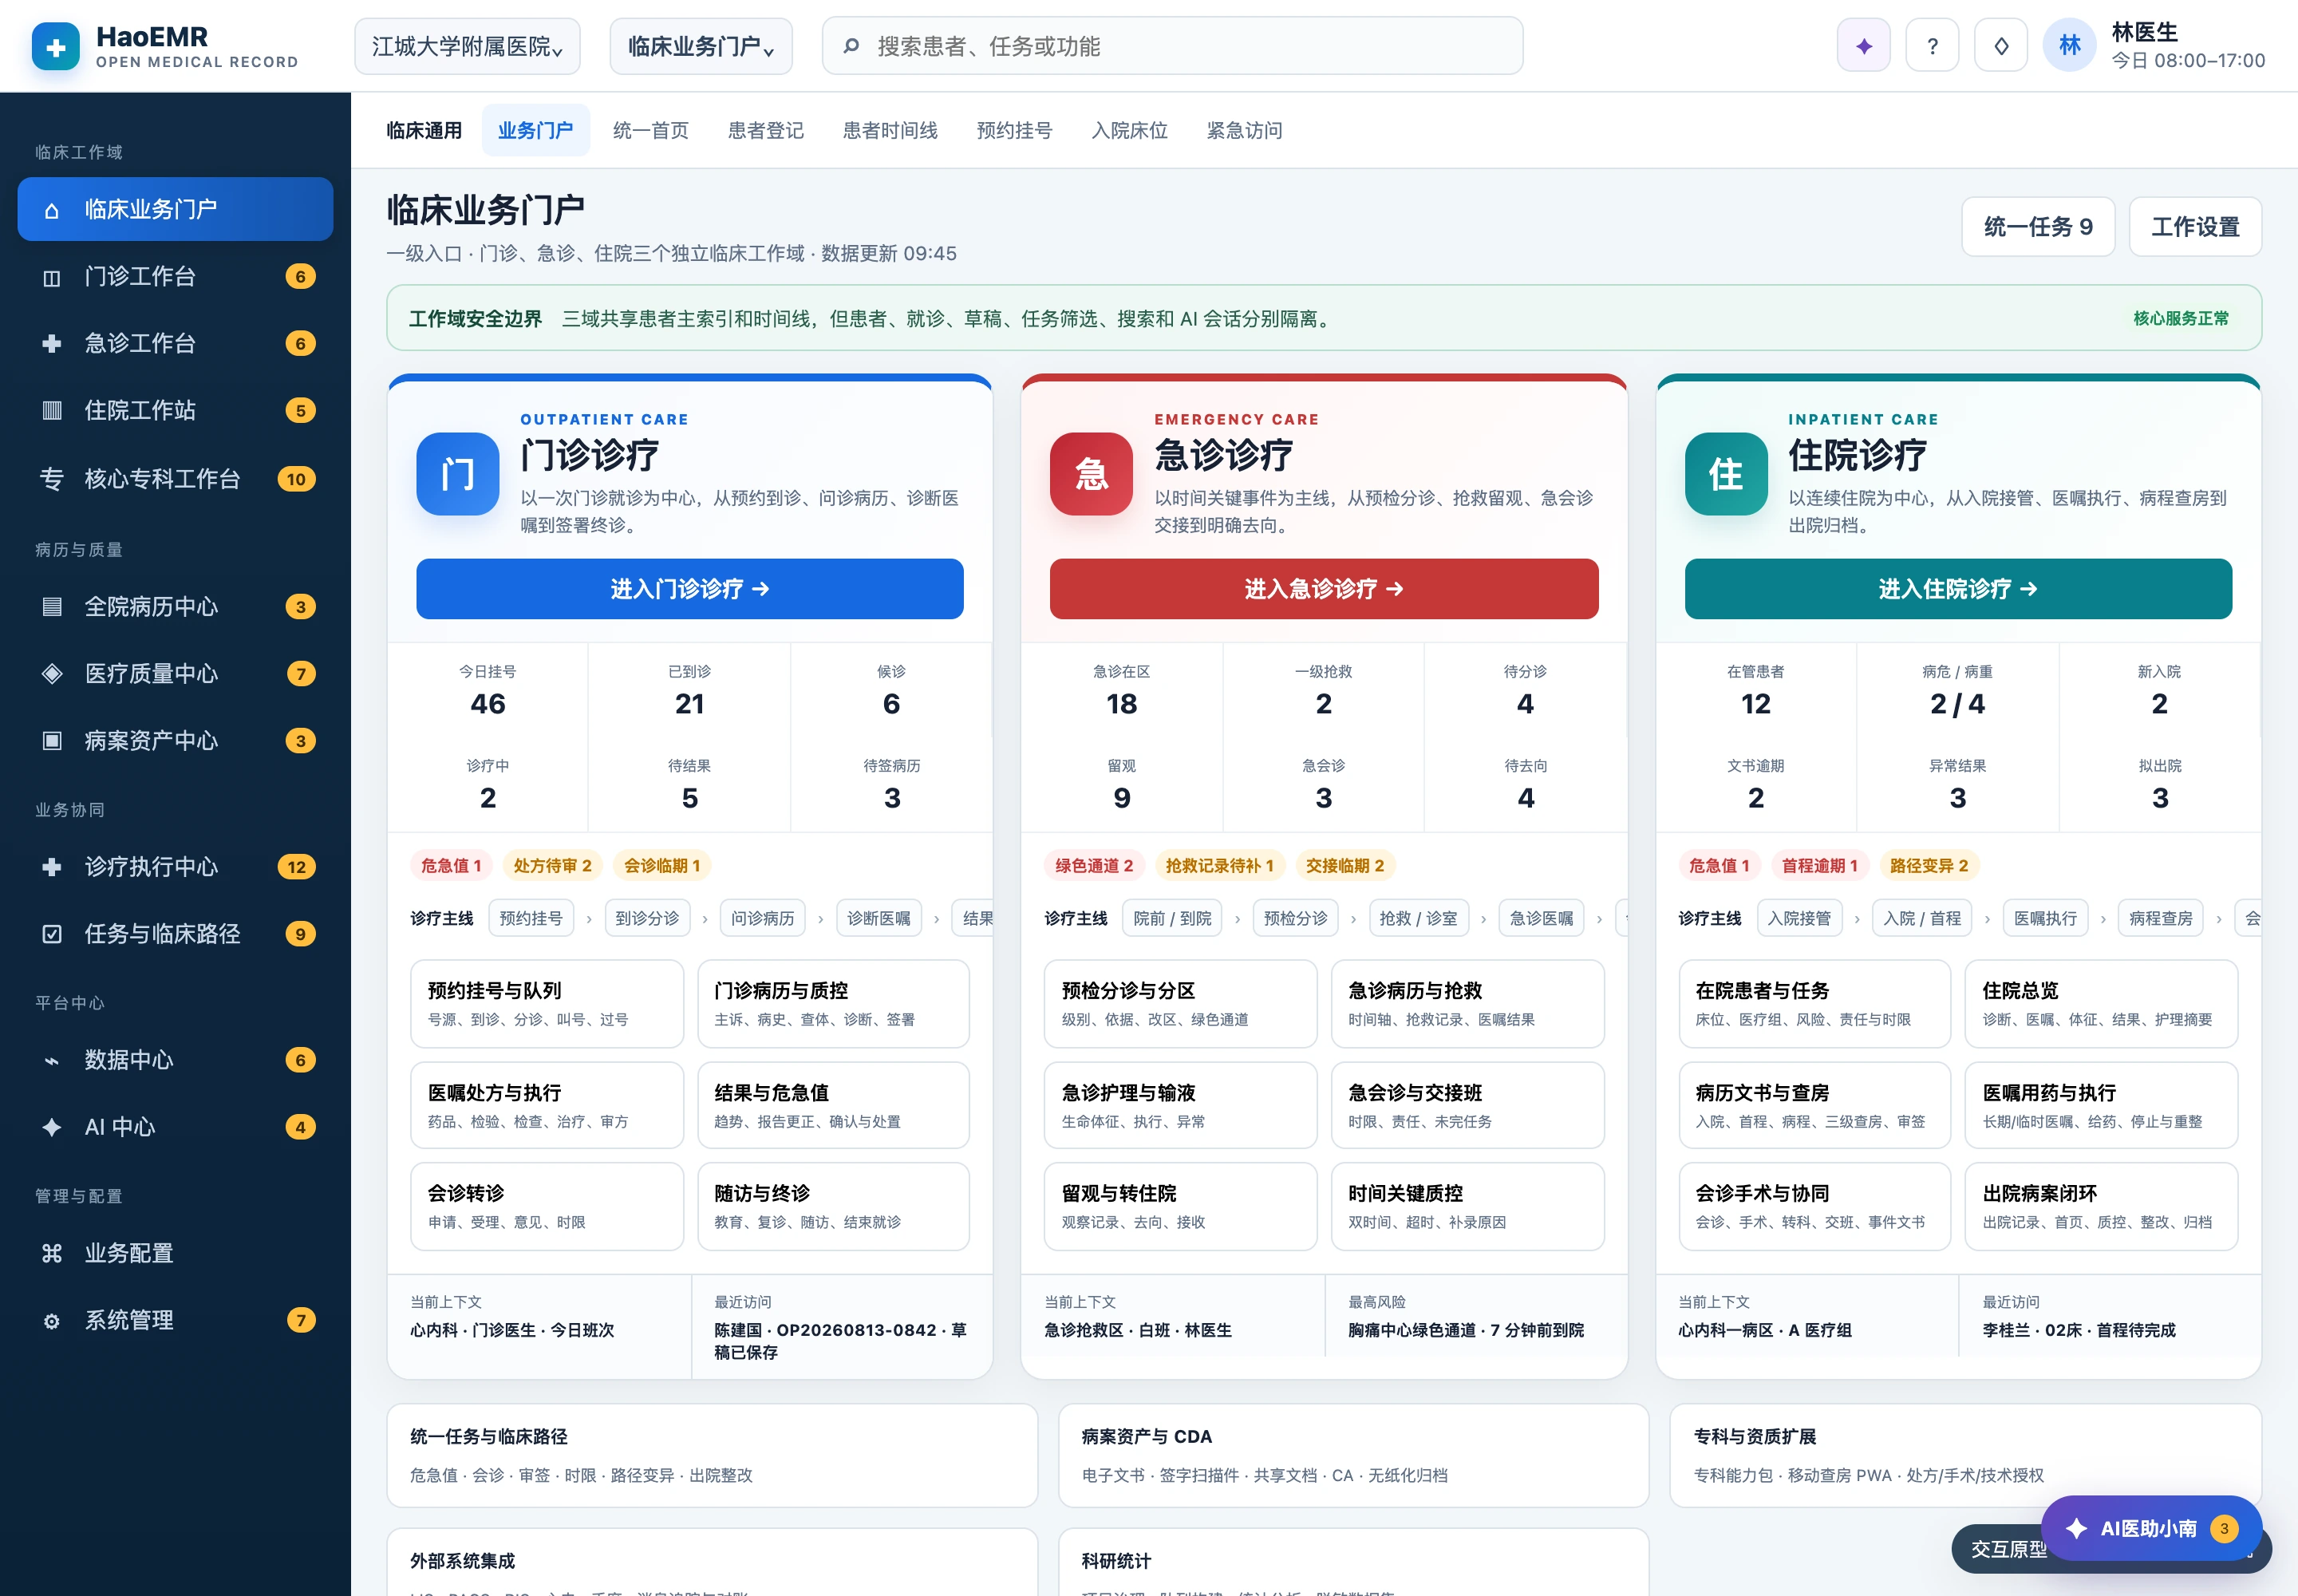Click the 住 inpatient tile icon
Screen dimensions: 2298x1596
tap(1726, 474)
